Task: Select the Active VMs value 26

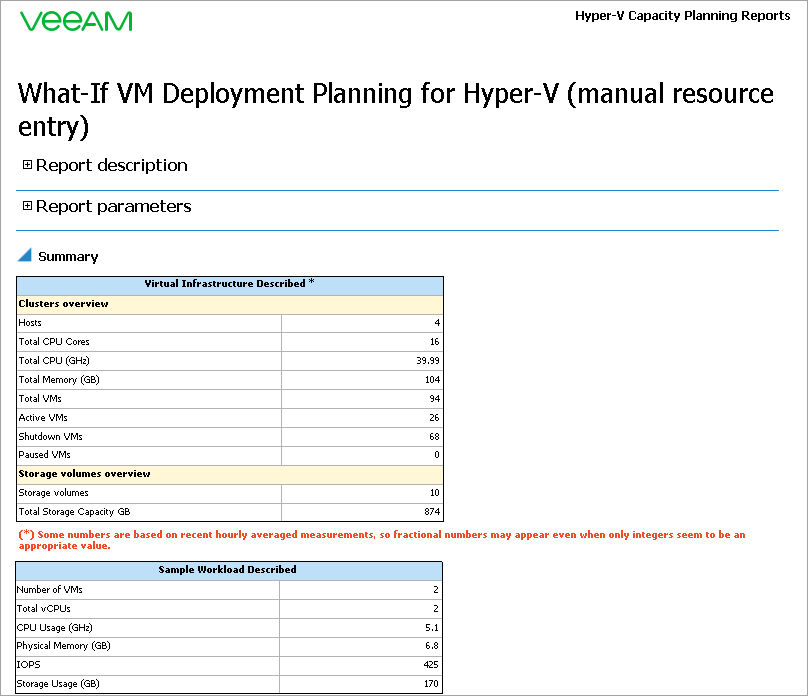Action: tap(435, 418)
